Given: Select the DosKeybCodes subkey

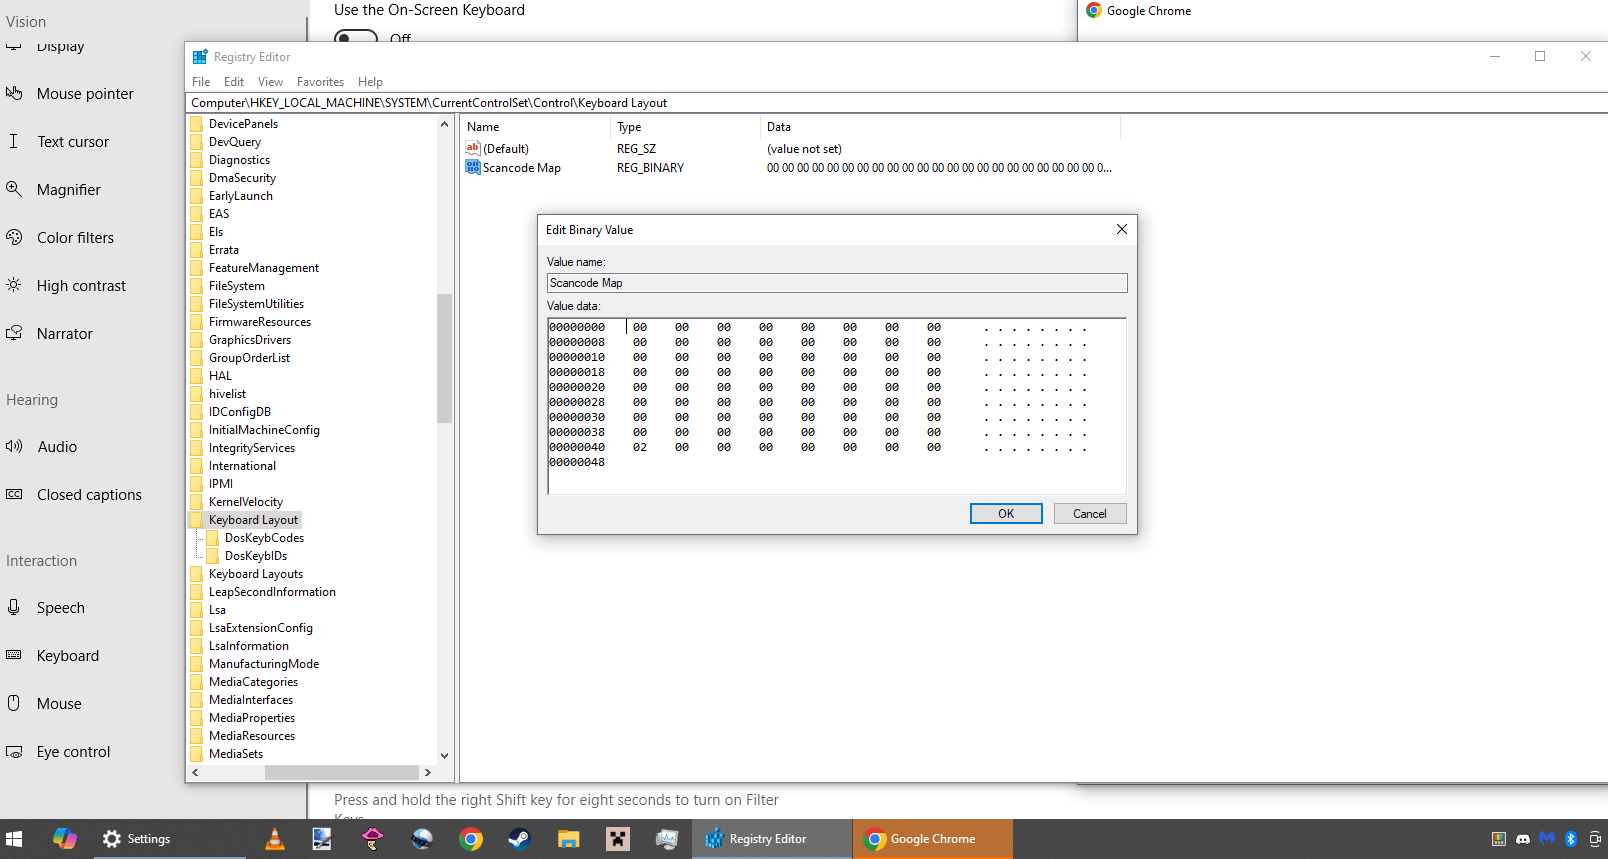Looking at the screenshot, I should coord(264,538).
